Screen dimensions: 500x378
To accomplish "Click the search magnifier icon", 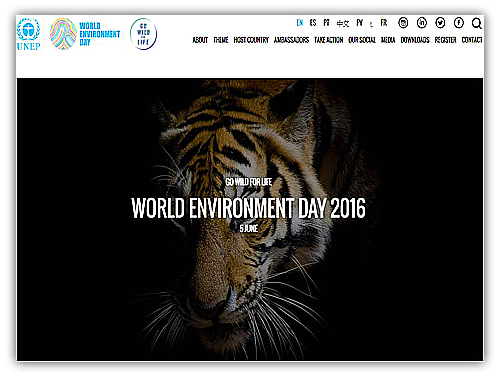I will (x=477, y=23).
